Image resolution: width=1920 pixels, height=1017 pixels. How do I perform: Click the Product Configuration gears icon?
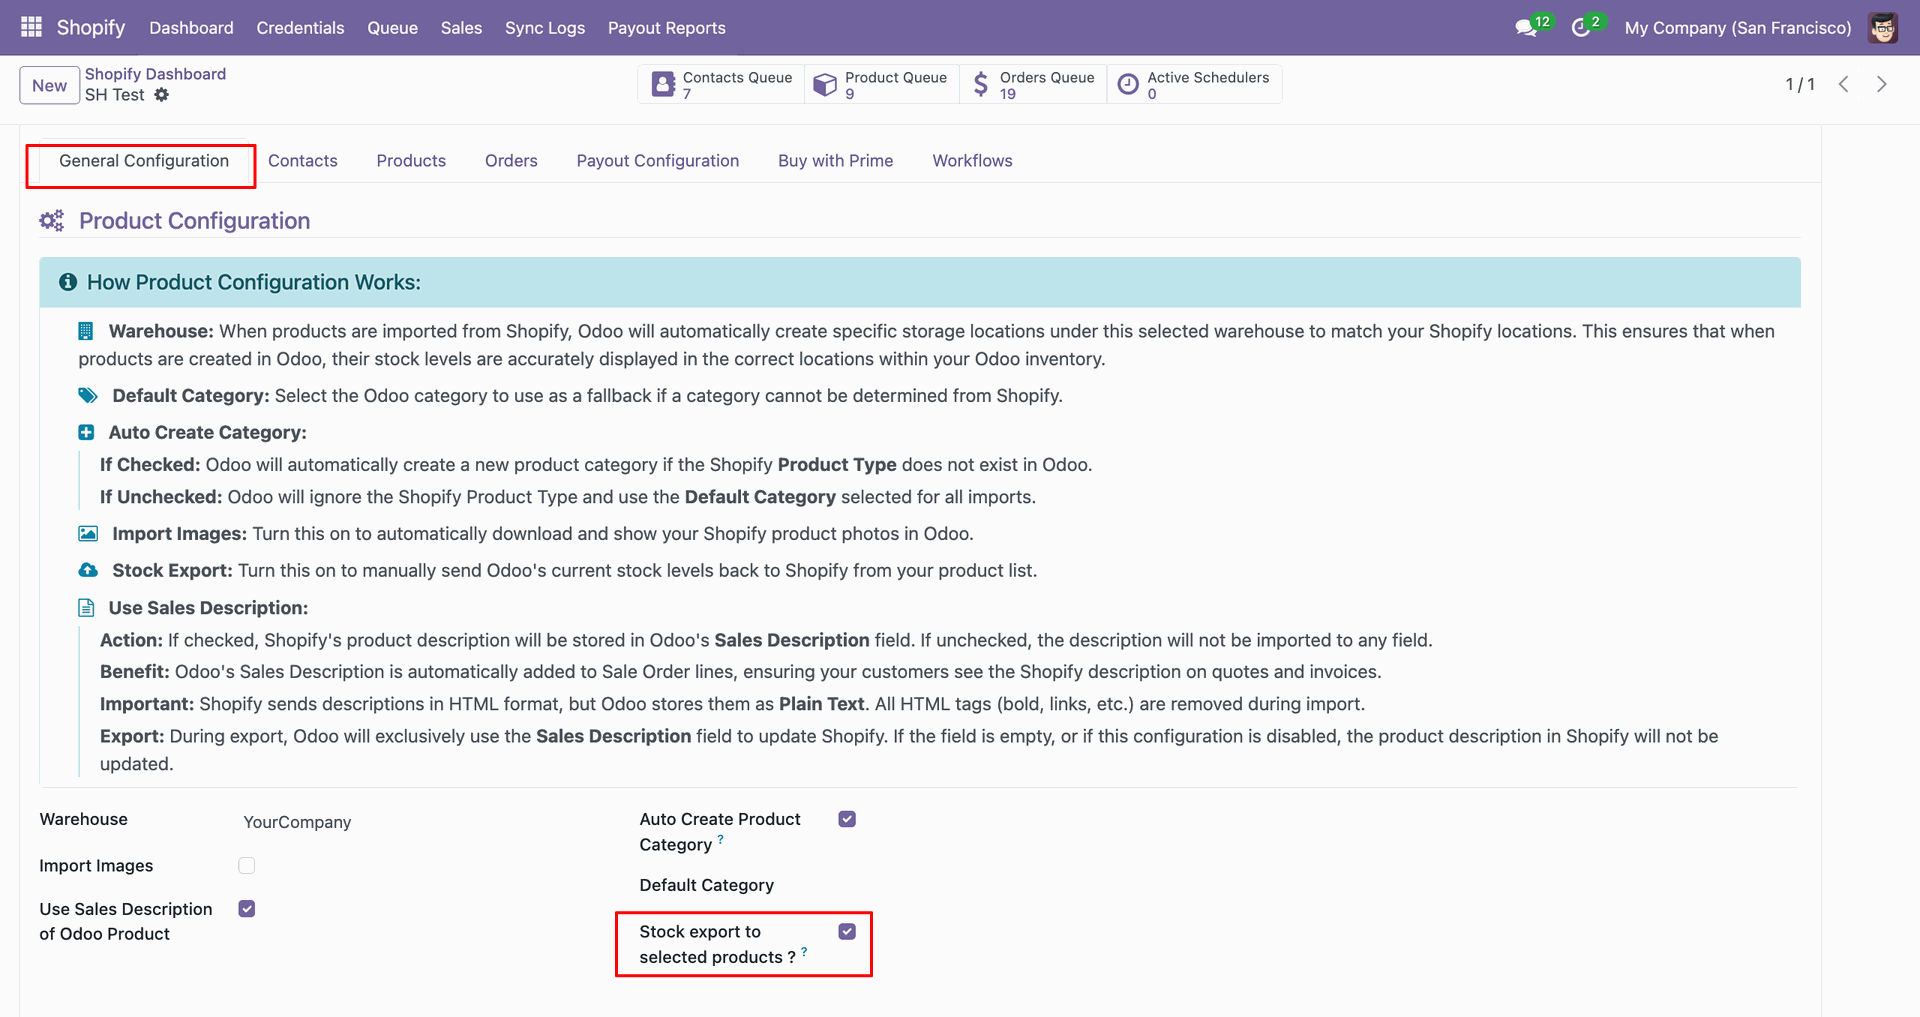coord(52,221)
